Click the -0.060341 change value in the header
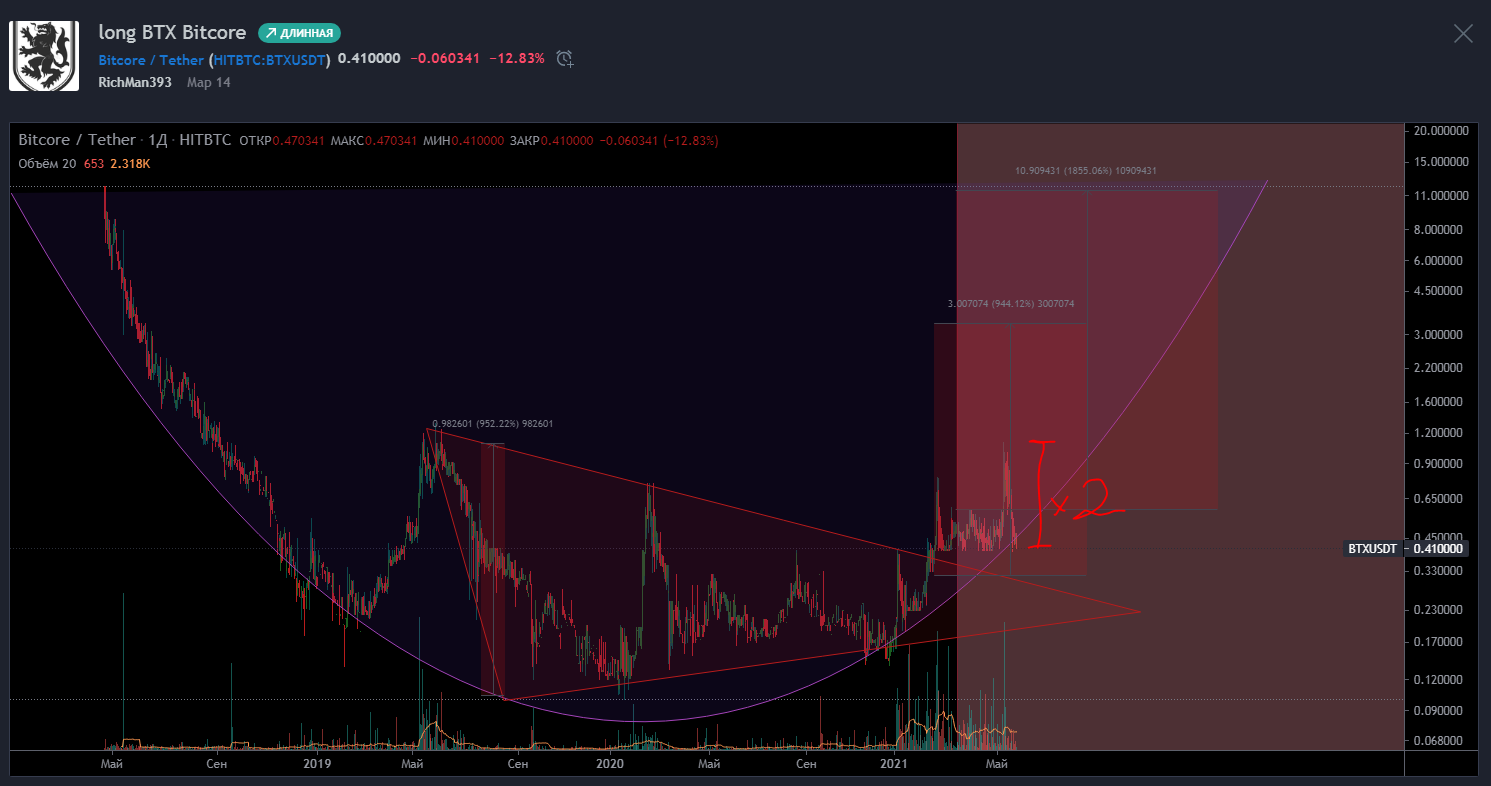 (444, 59)
